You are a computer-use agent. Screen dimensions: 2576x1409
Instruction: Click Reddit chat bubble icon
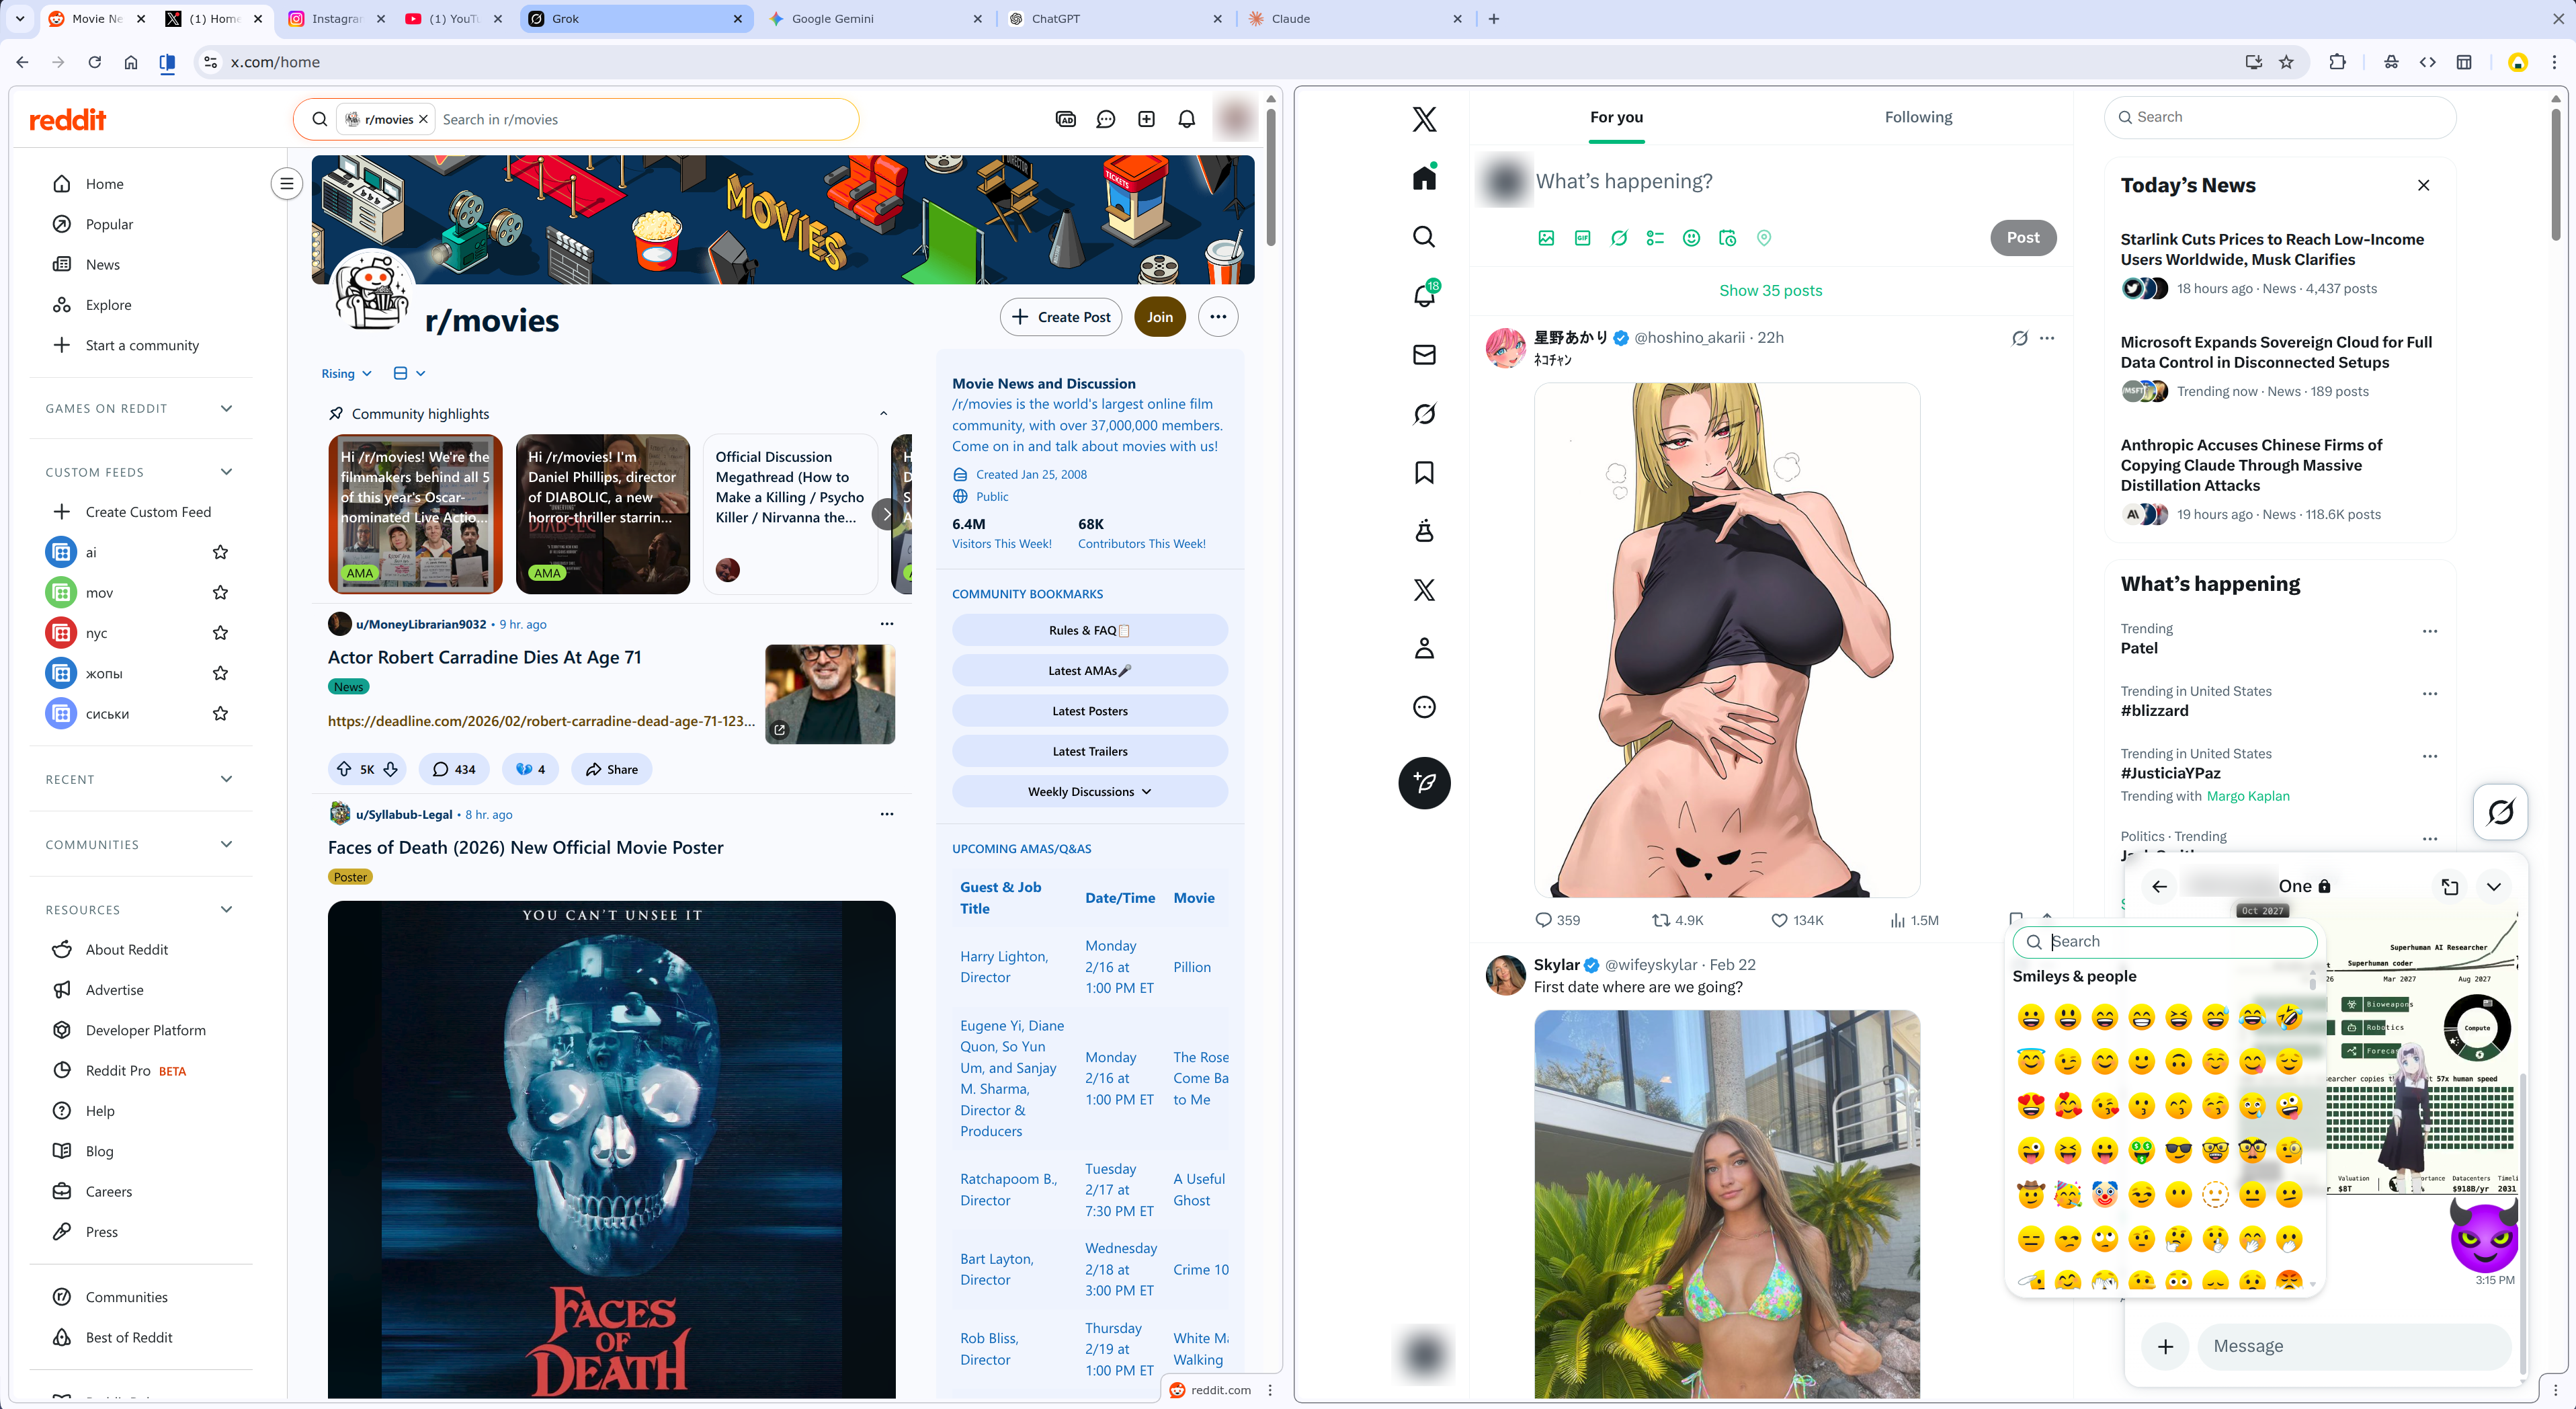pos(1106,119)
